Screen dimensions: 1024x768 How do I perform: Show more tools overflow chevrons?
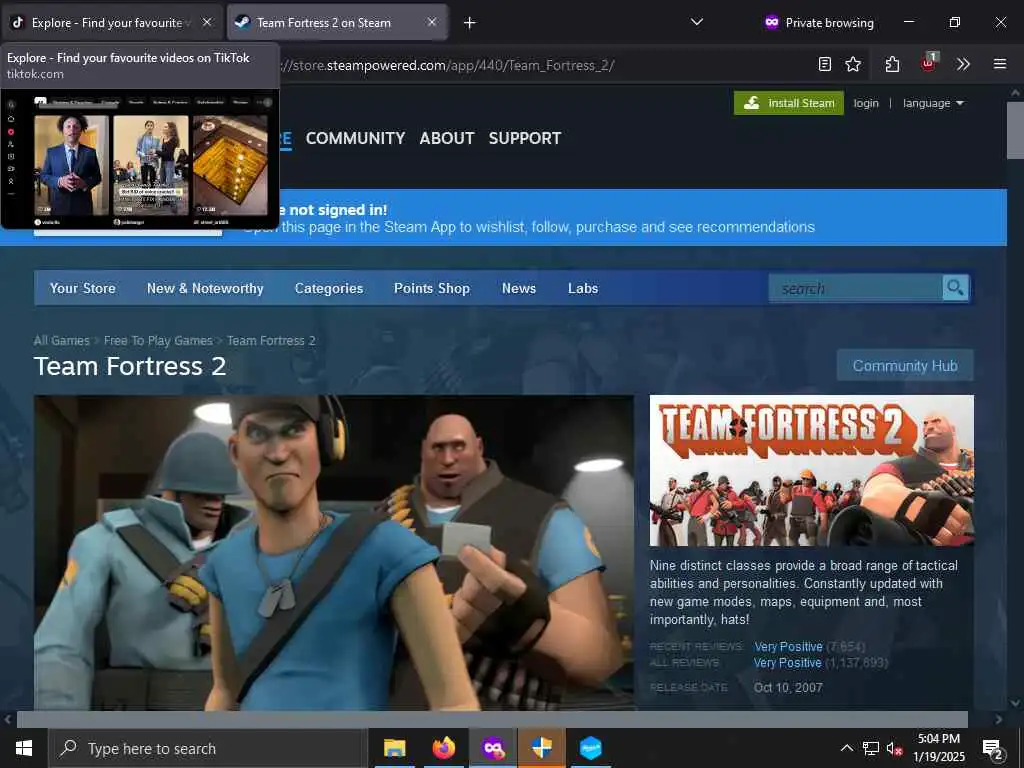coord(963,64)
